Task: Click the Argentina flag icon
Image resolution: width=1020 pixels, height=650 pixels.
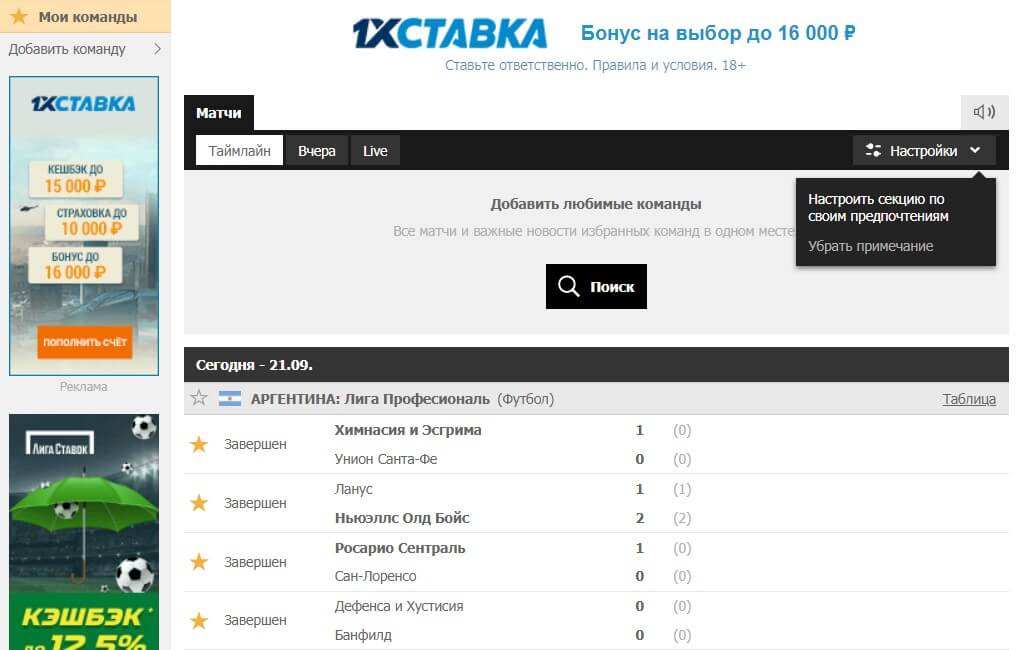Action: 230,398
